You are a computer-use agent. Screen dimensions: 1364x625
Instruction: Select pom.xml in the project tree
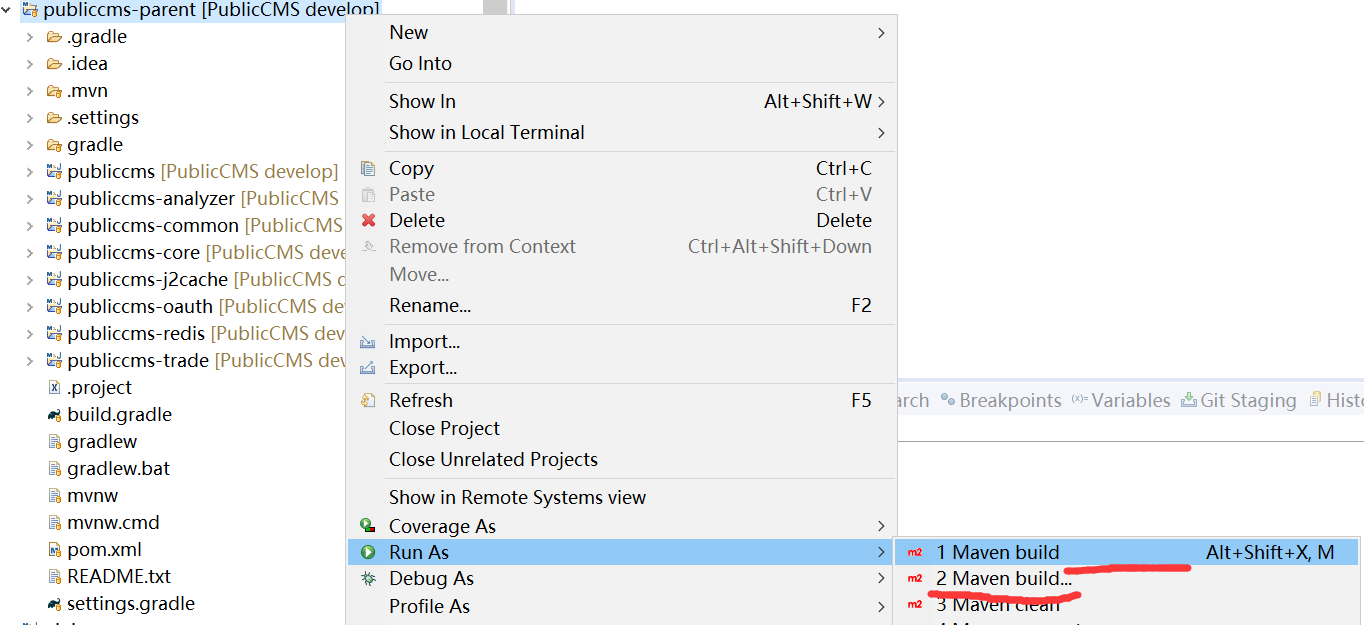[104, 549]
